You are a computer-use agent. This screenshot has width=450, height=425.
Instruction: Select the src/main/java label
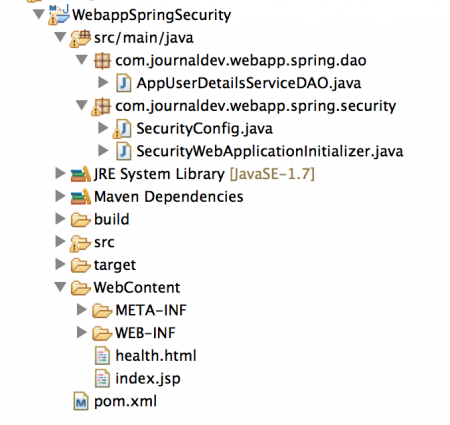pos(144,38)
